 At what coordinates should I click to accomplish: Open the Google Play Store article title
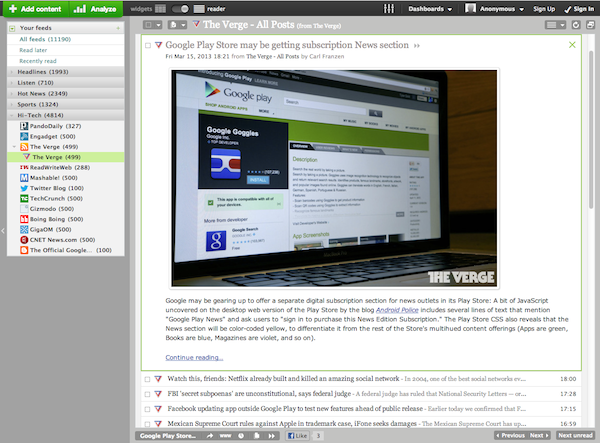287,45
